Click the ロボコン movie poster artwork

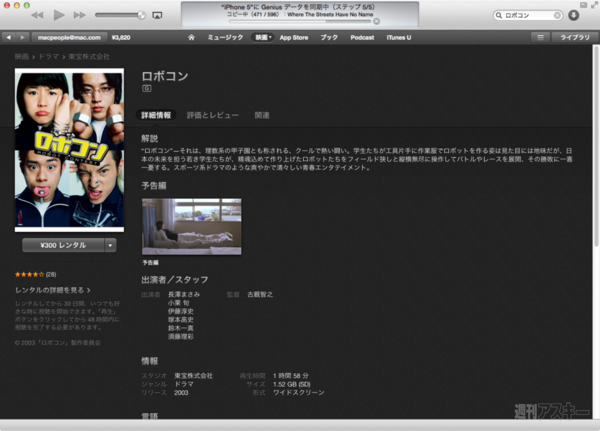[69, 150]
